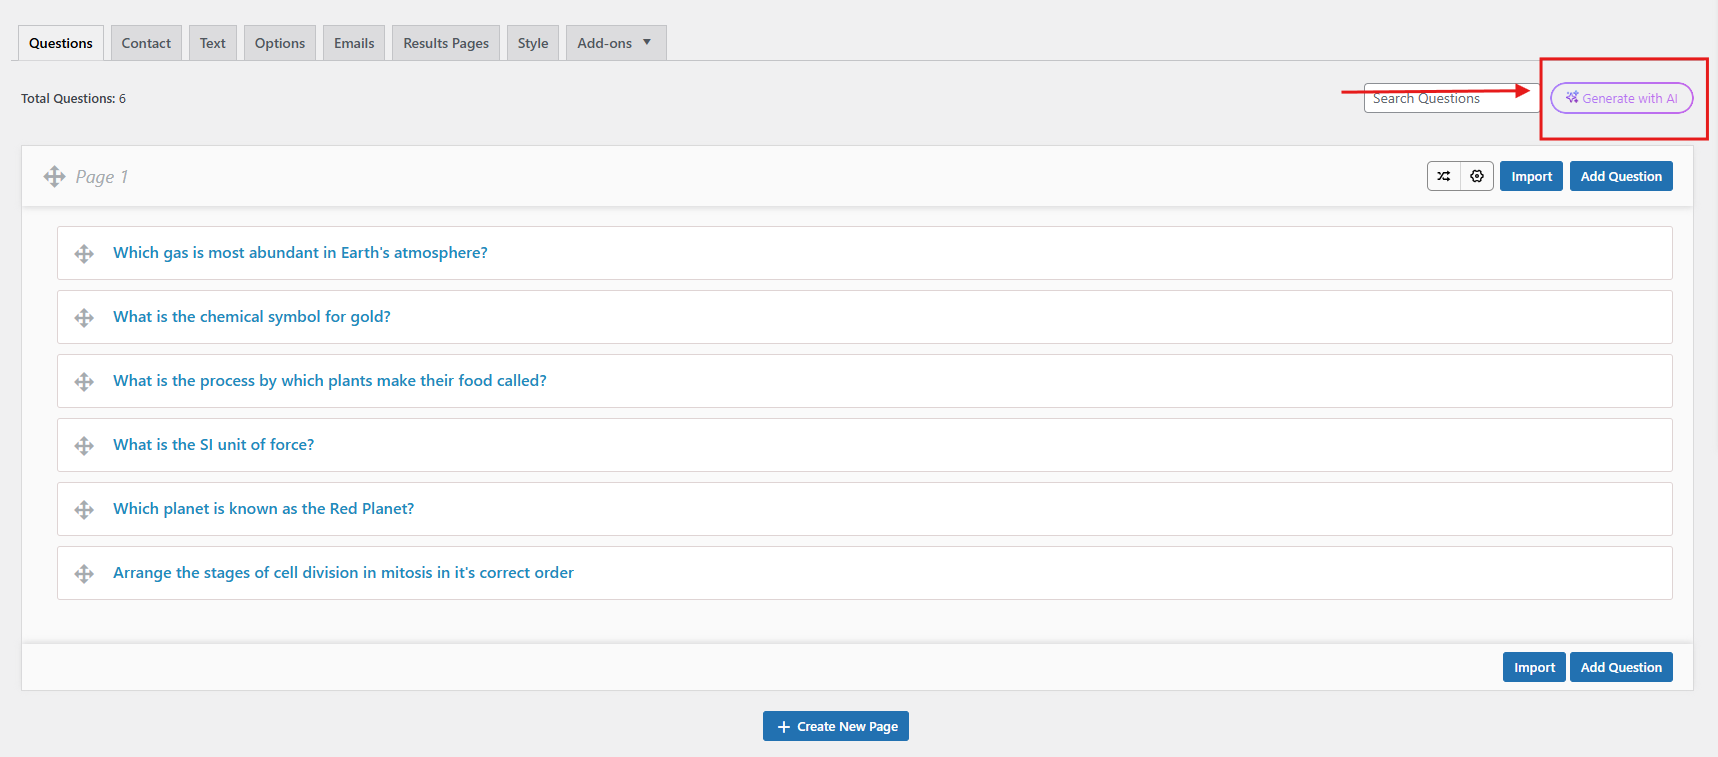The height and width of the screenshot is (757, 1718).
Task: Click drag handle for mitosis stages question
Action: click(84, 574)
